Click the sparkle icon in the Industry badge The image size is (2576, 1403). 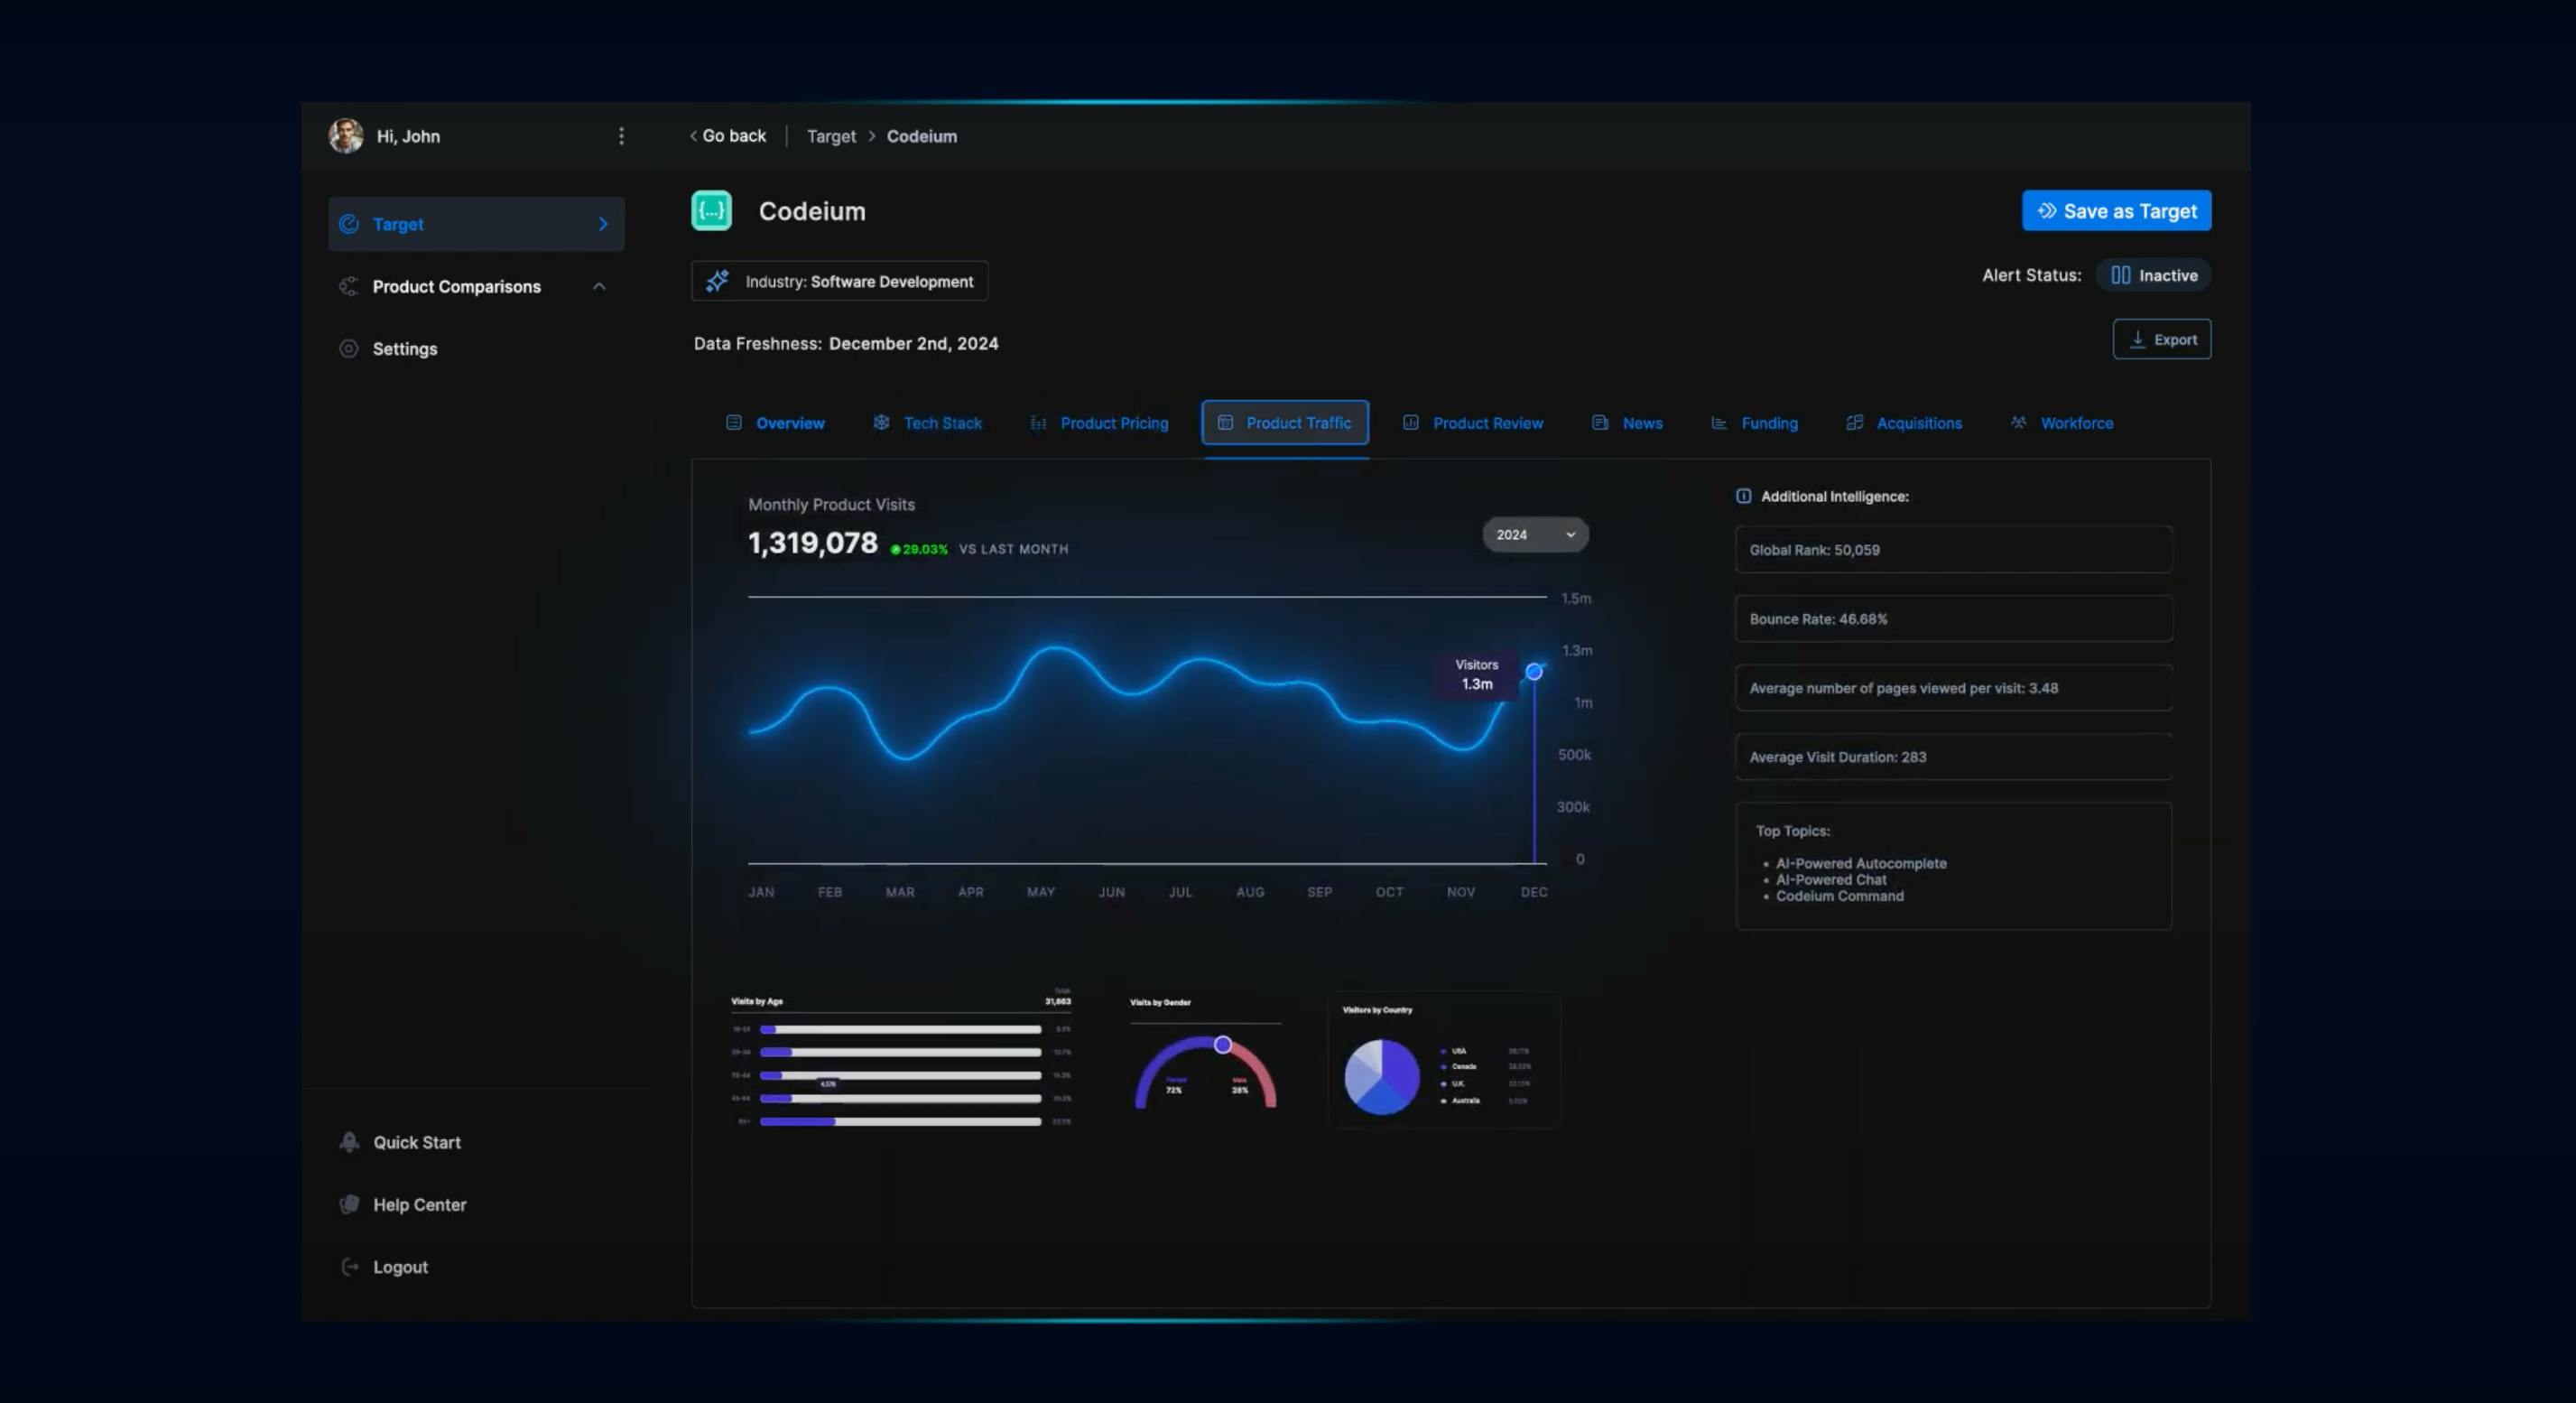(x=717, y=281)
